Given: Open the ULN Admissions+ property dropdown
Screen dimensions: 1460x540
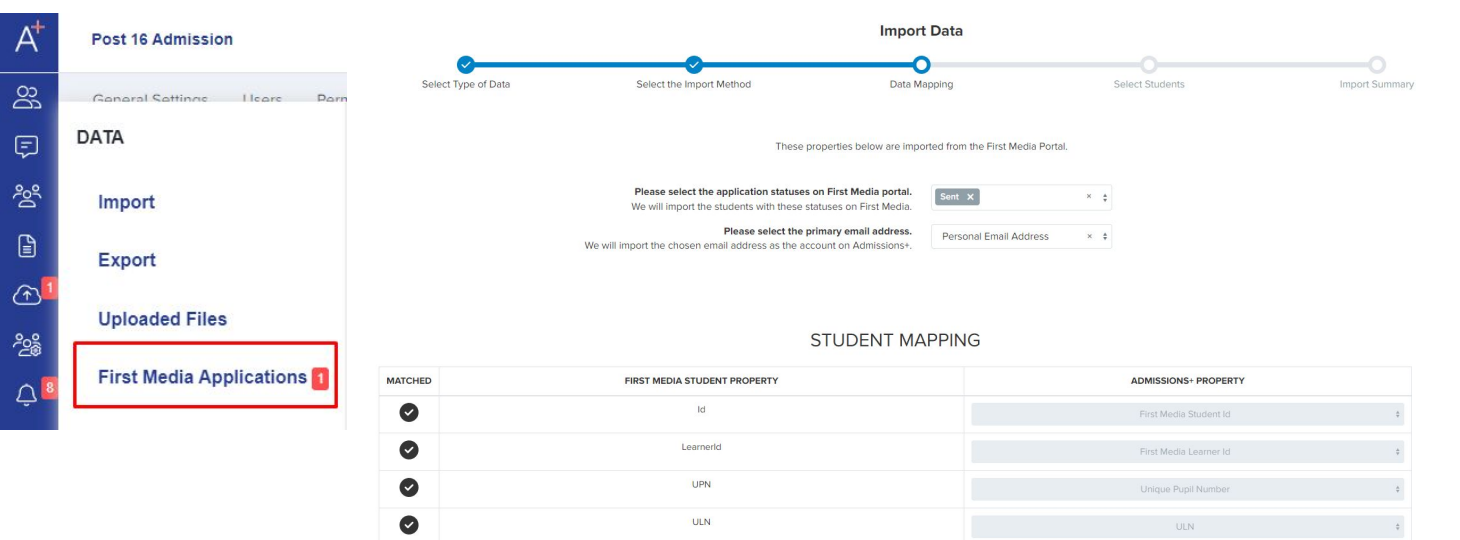Looking at the screenshot, I should [1187, 526].
